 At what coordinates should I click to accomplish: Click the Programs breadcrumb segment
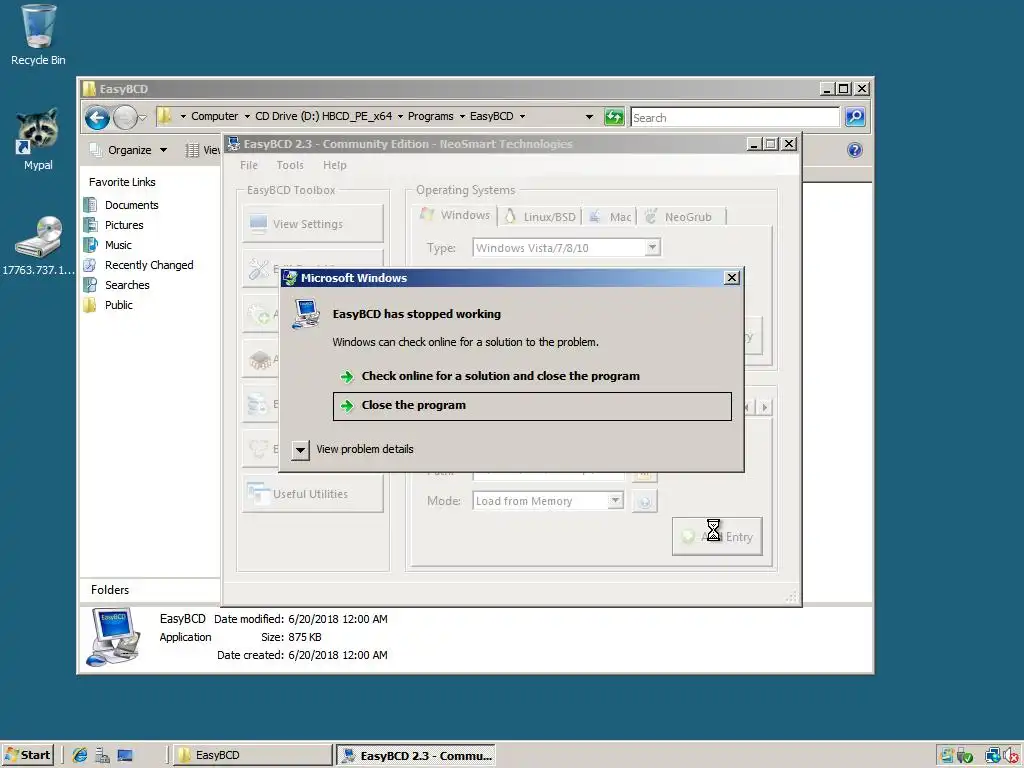[430, 116]
